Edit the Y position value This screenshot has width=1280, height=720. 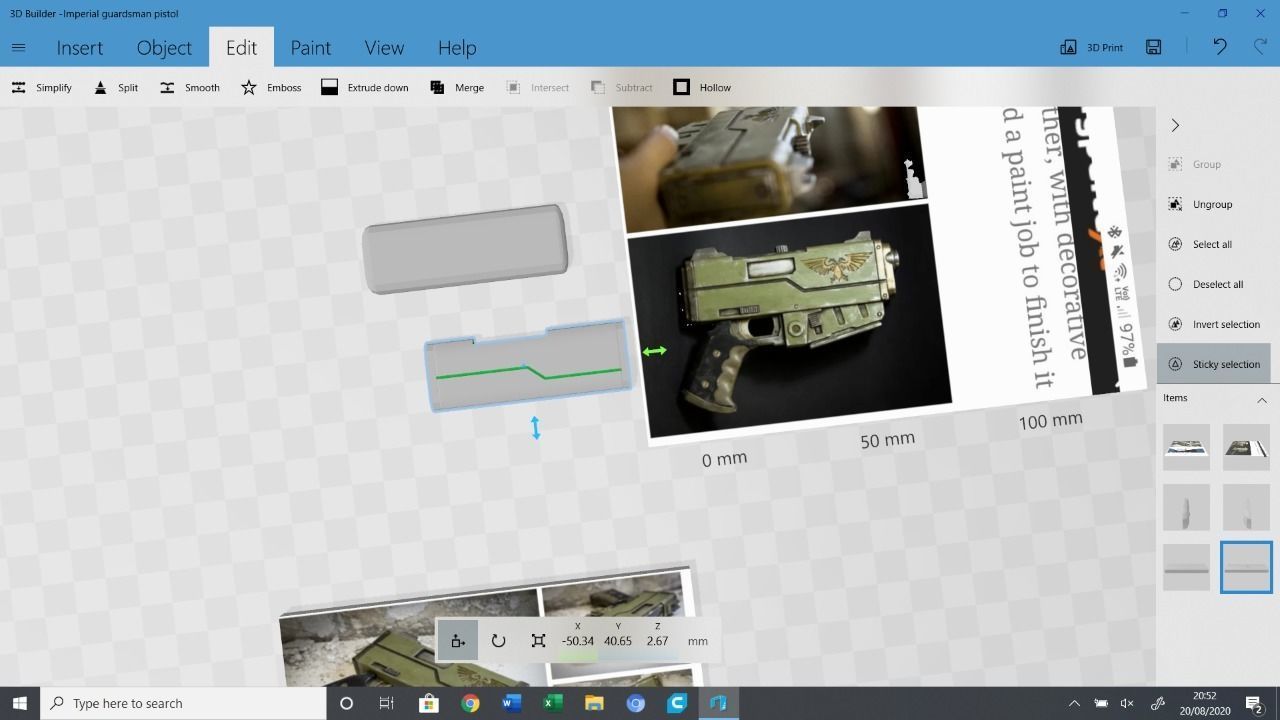618,641
